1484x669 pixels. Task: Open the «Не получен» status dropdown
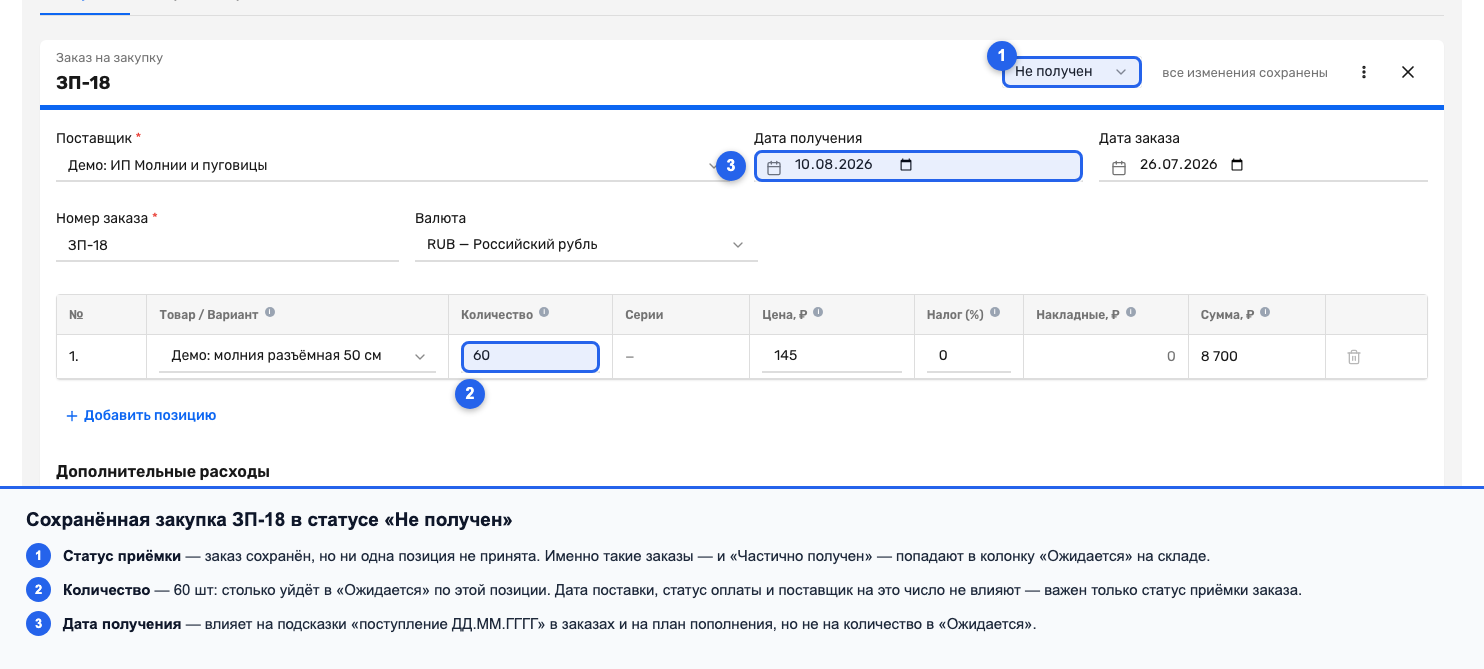click(1072, 72)
